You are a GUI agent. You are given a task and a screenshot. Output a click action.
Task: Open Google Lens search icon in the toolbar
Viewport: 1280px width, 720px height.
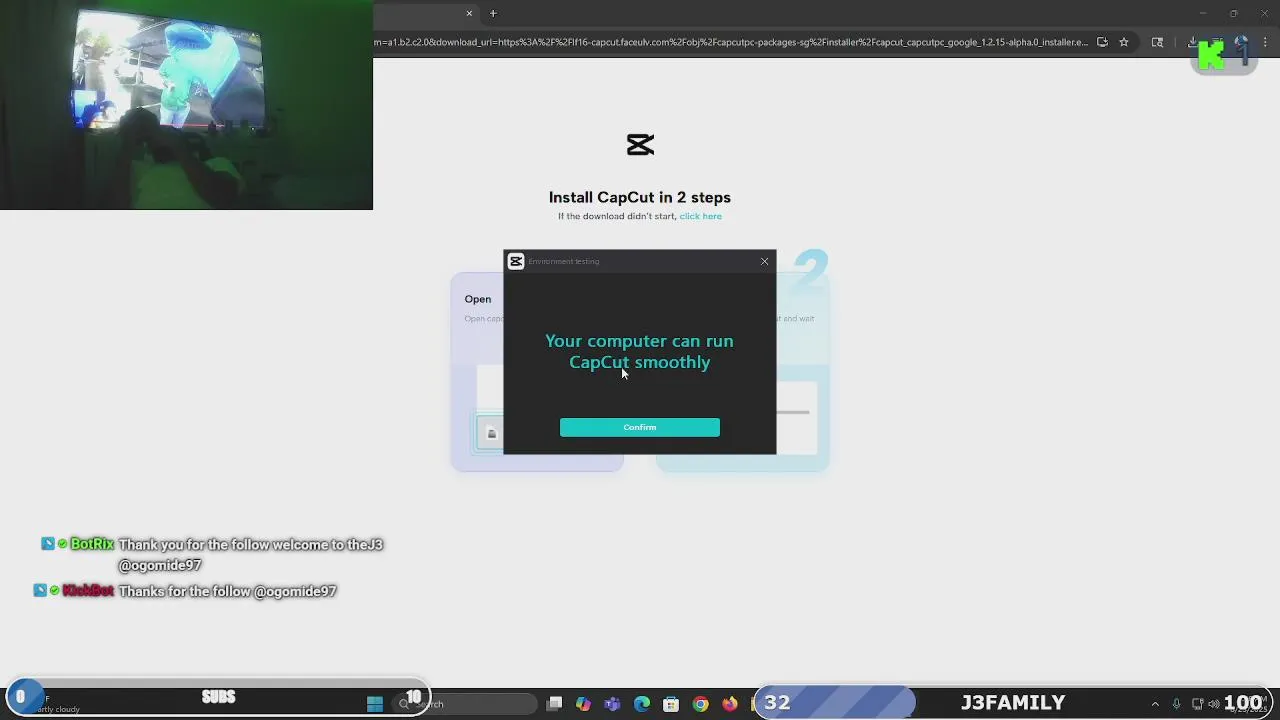point(1157,42)
